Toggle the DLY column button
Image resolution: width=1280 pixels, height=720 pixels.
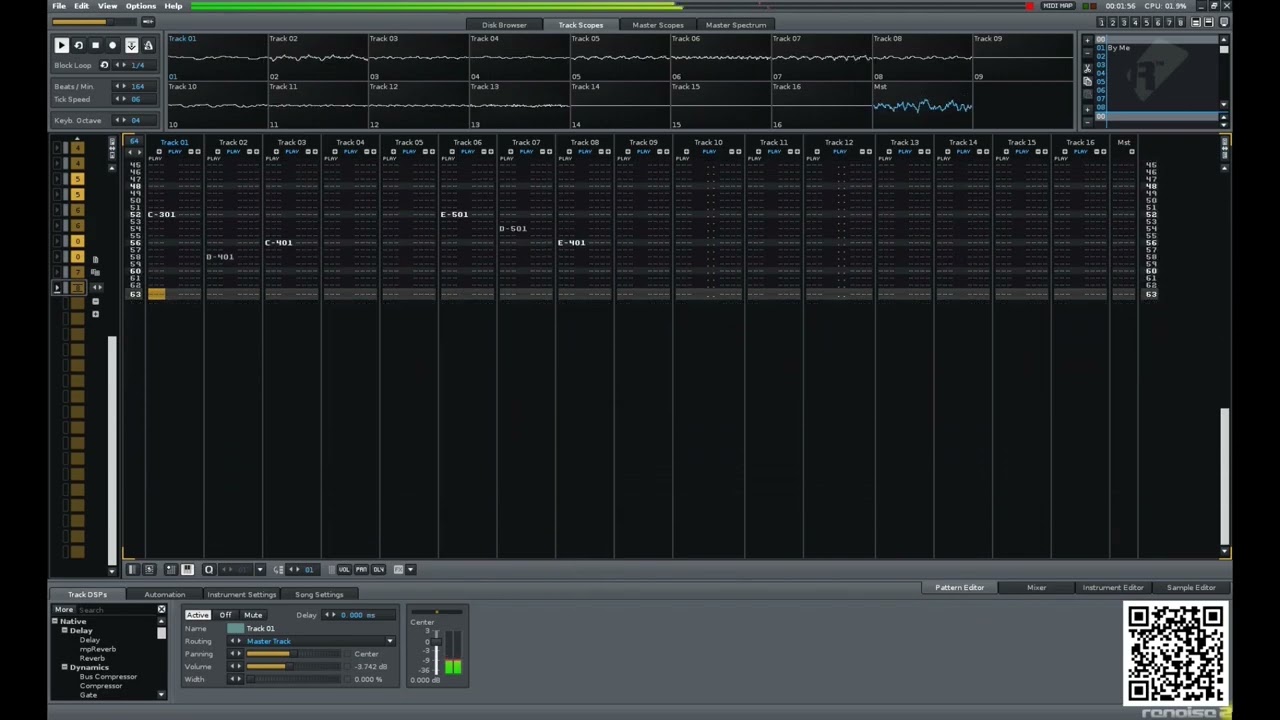(x=378, y=569)
